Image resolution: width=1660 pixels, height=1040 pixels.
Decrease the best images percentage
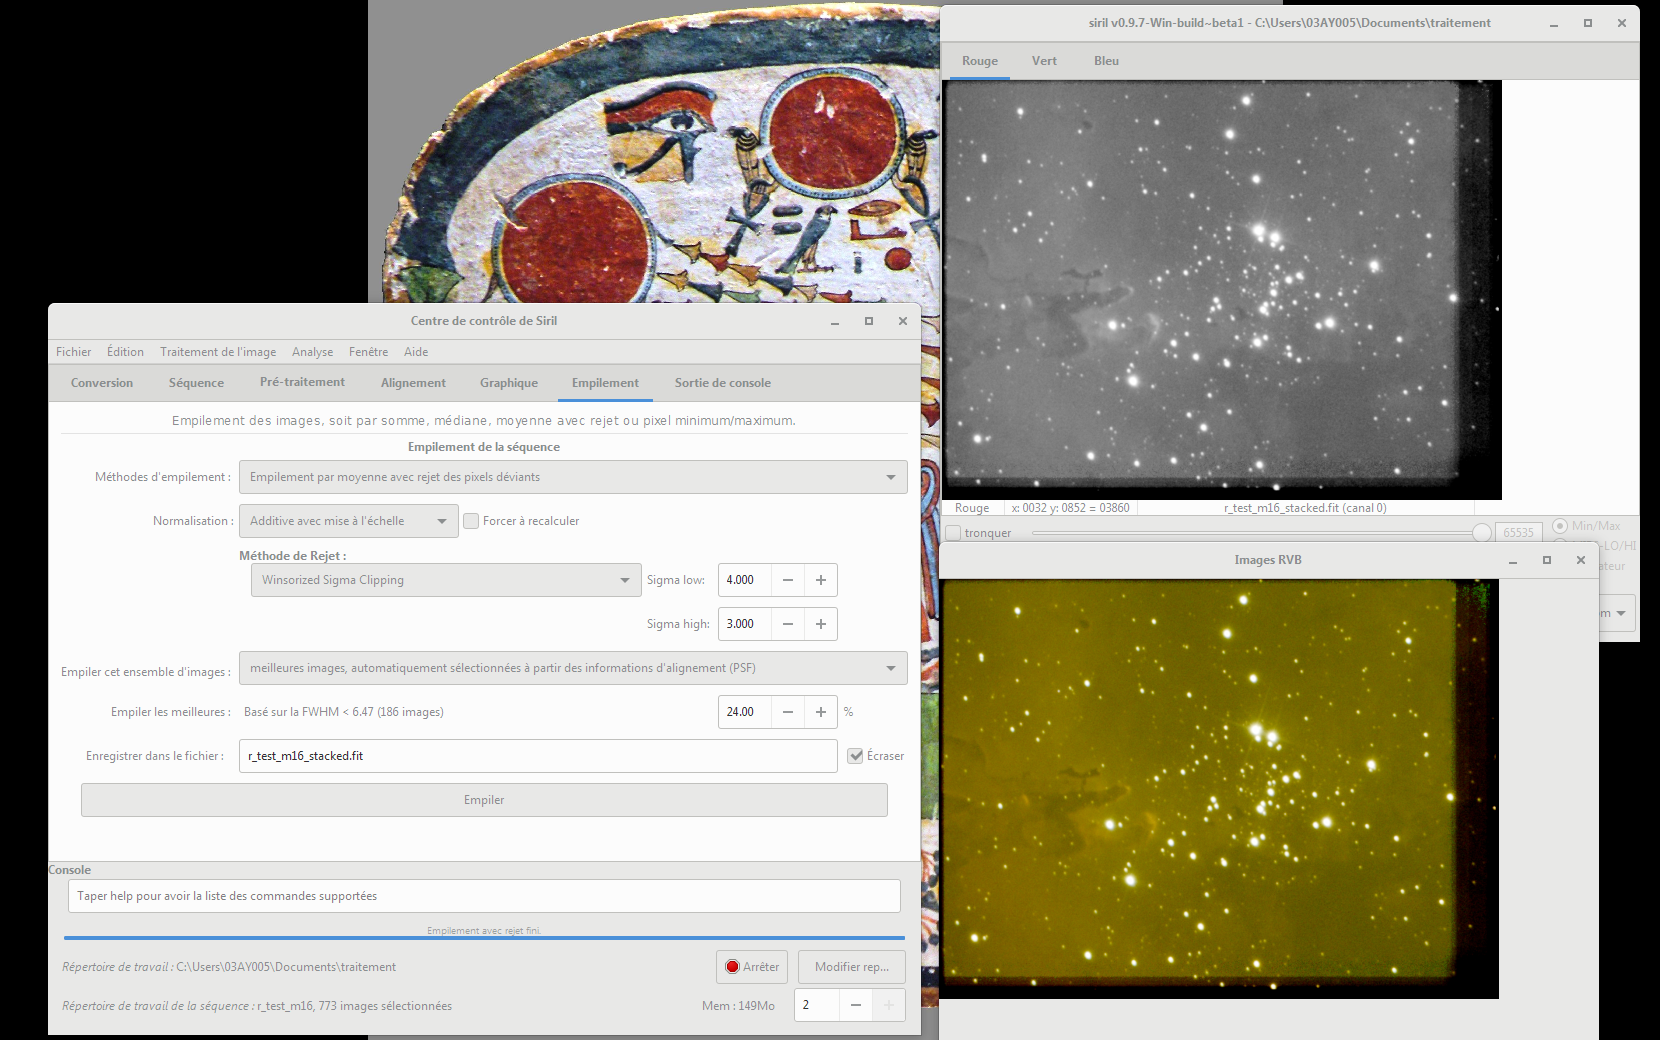point(788,712)
